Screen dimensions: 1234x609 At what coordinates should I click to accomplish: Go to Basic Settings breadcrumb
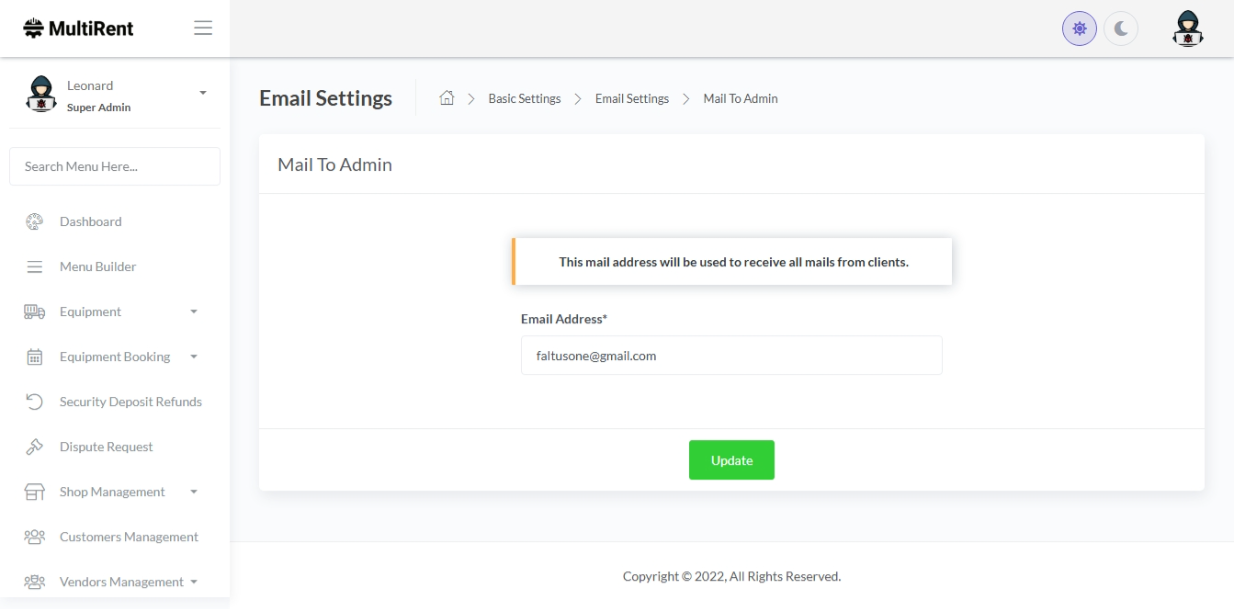pos(524,98)
